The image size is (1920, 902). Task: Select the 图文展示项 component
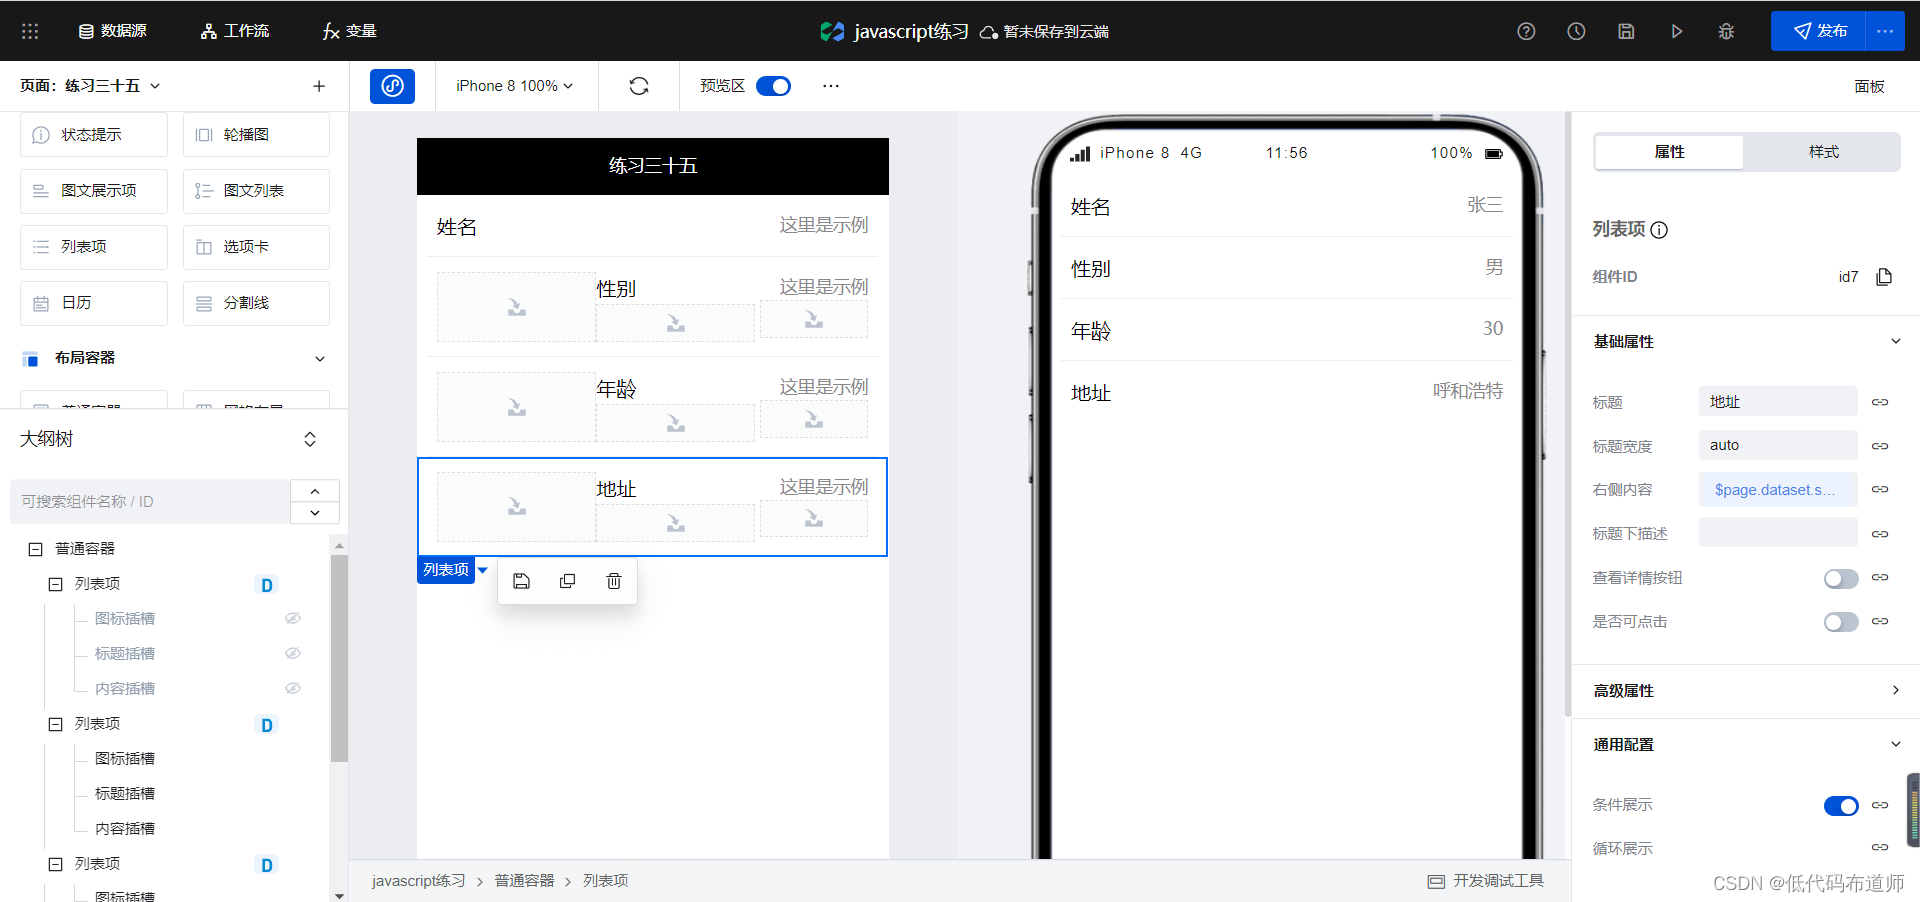94,190
